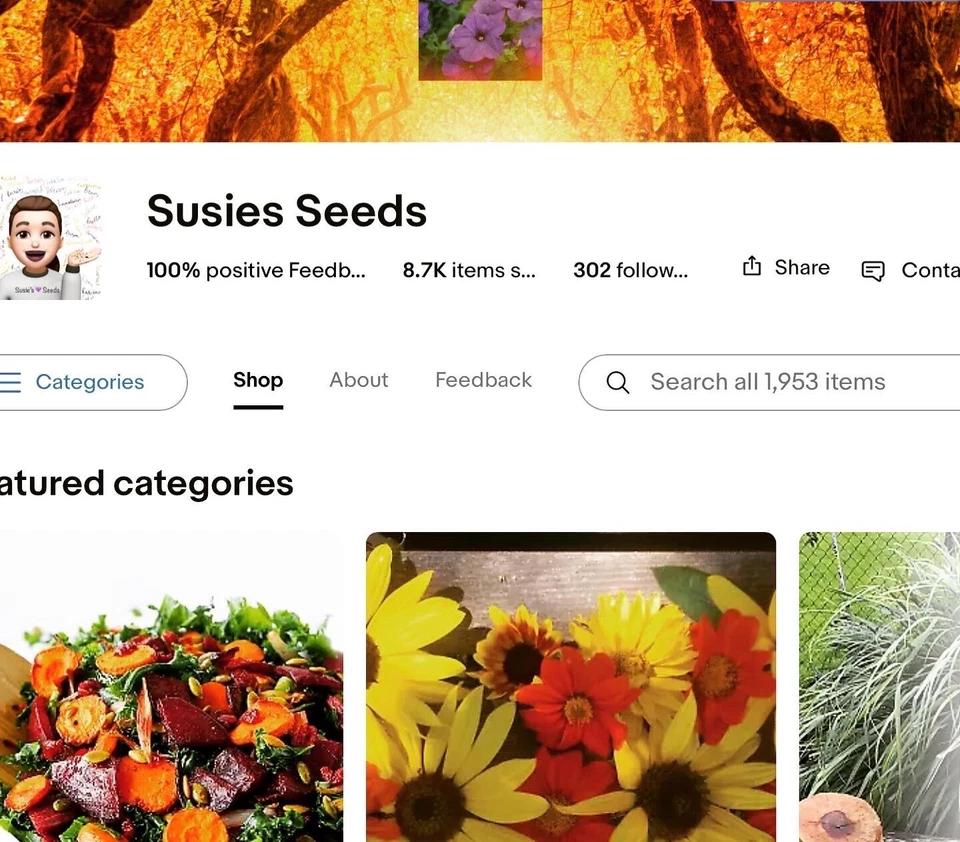Click the Susies Seeds store title
This screenshot has height=842, width=960.
coord(287,211)
